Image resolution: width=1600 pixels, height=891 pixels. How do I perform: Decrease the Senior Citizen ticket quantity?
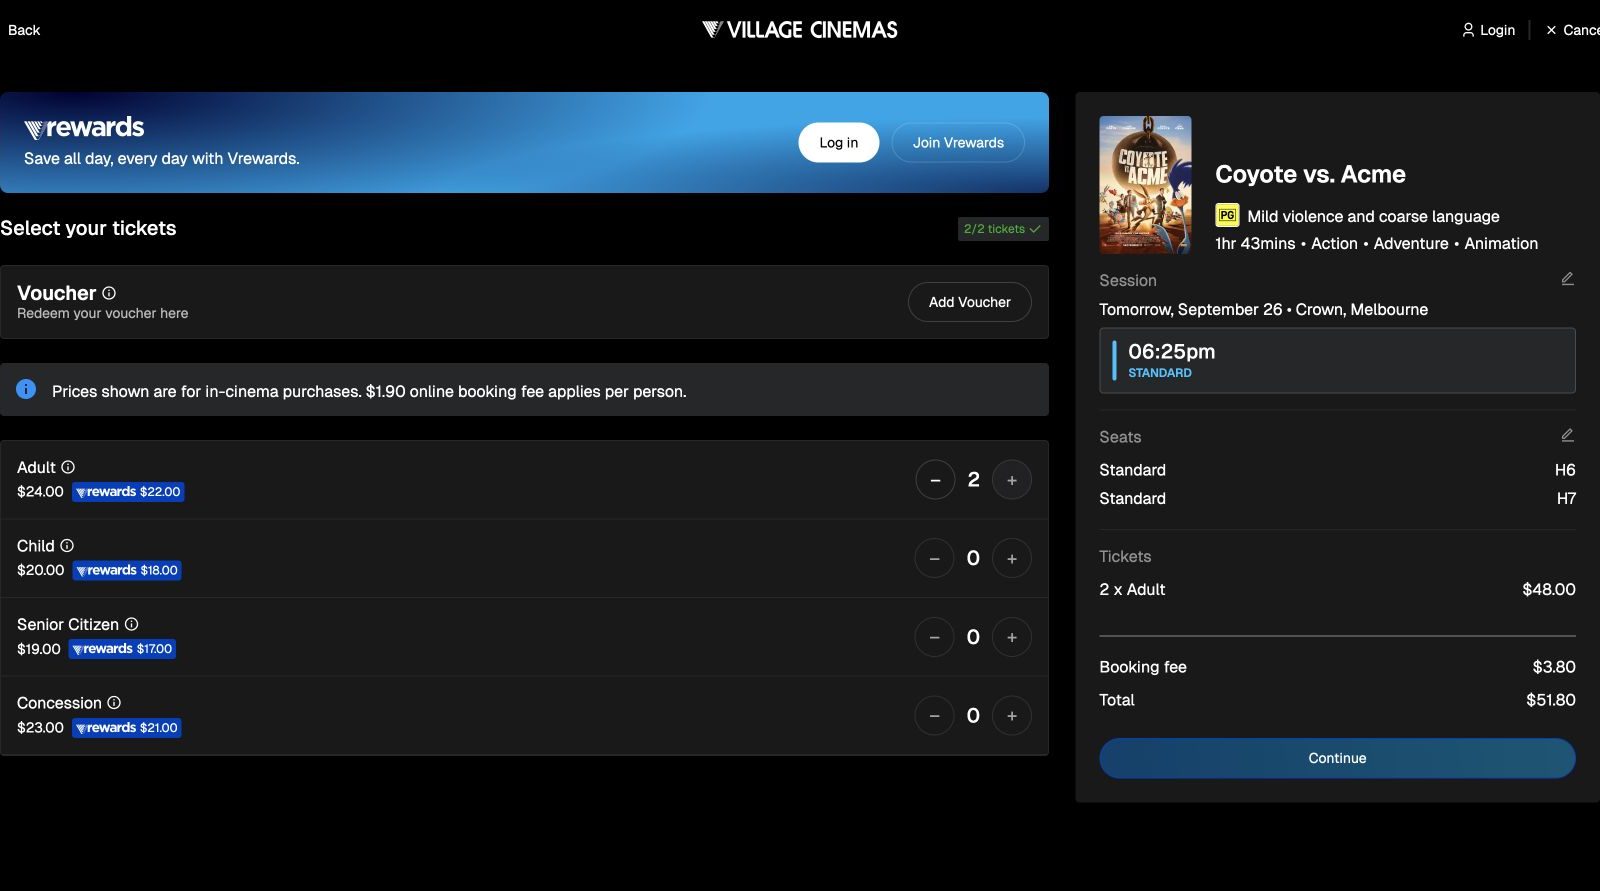pos(934,637)
